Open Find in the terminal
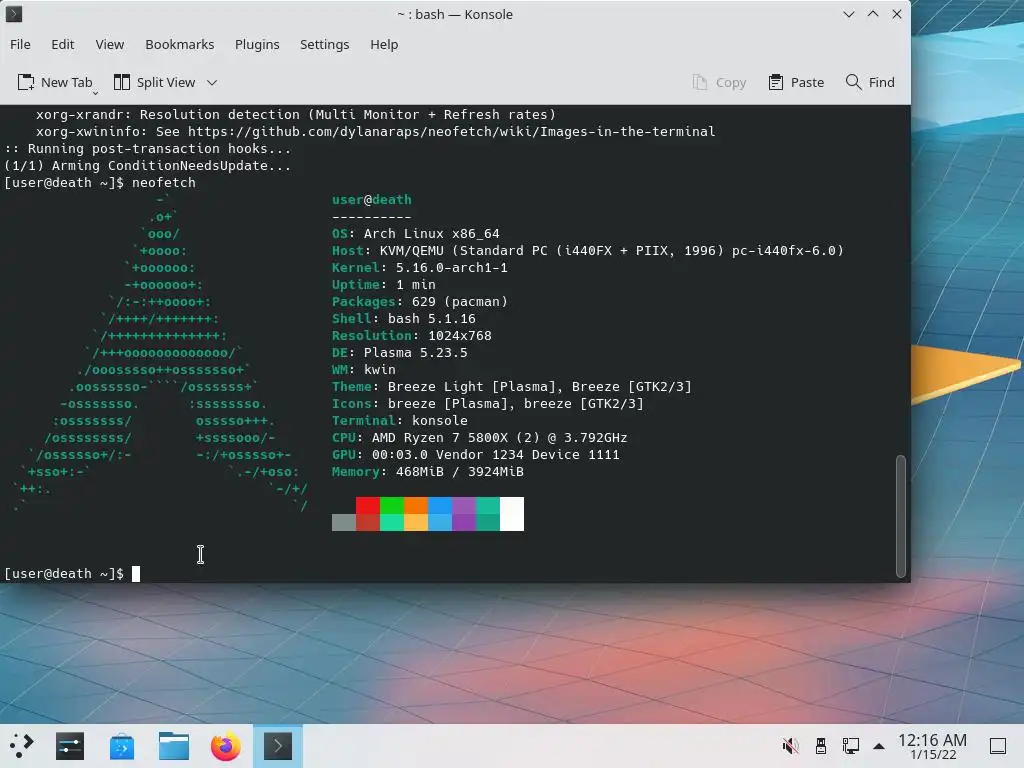 [x=870, y=82]
